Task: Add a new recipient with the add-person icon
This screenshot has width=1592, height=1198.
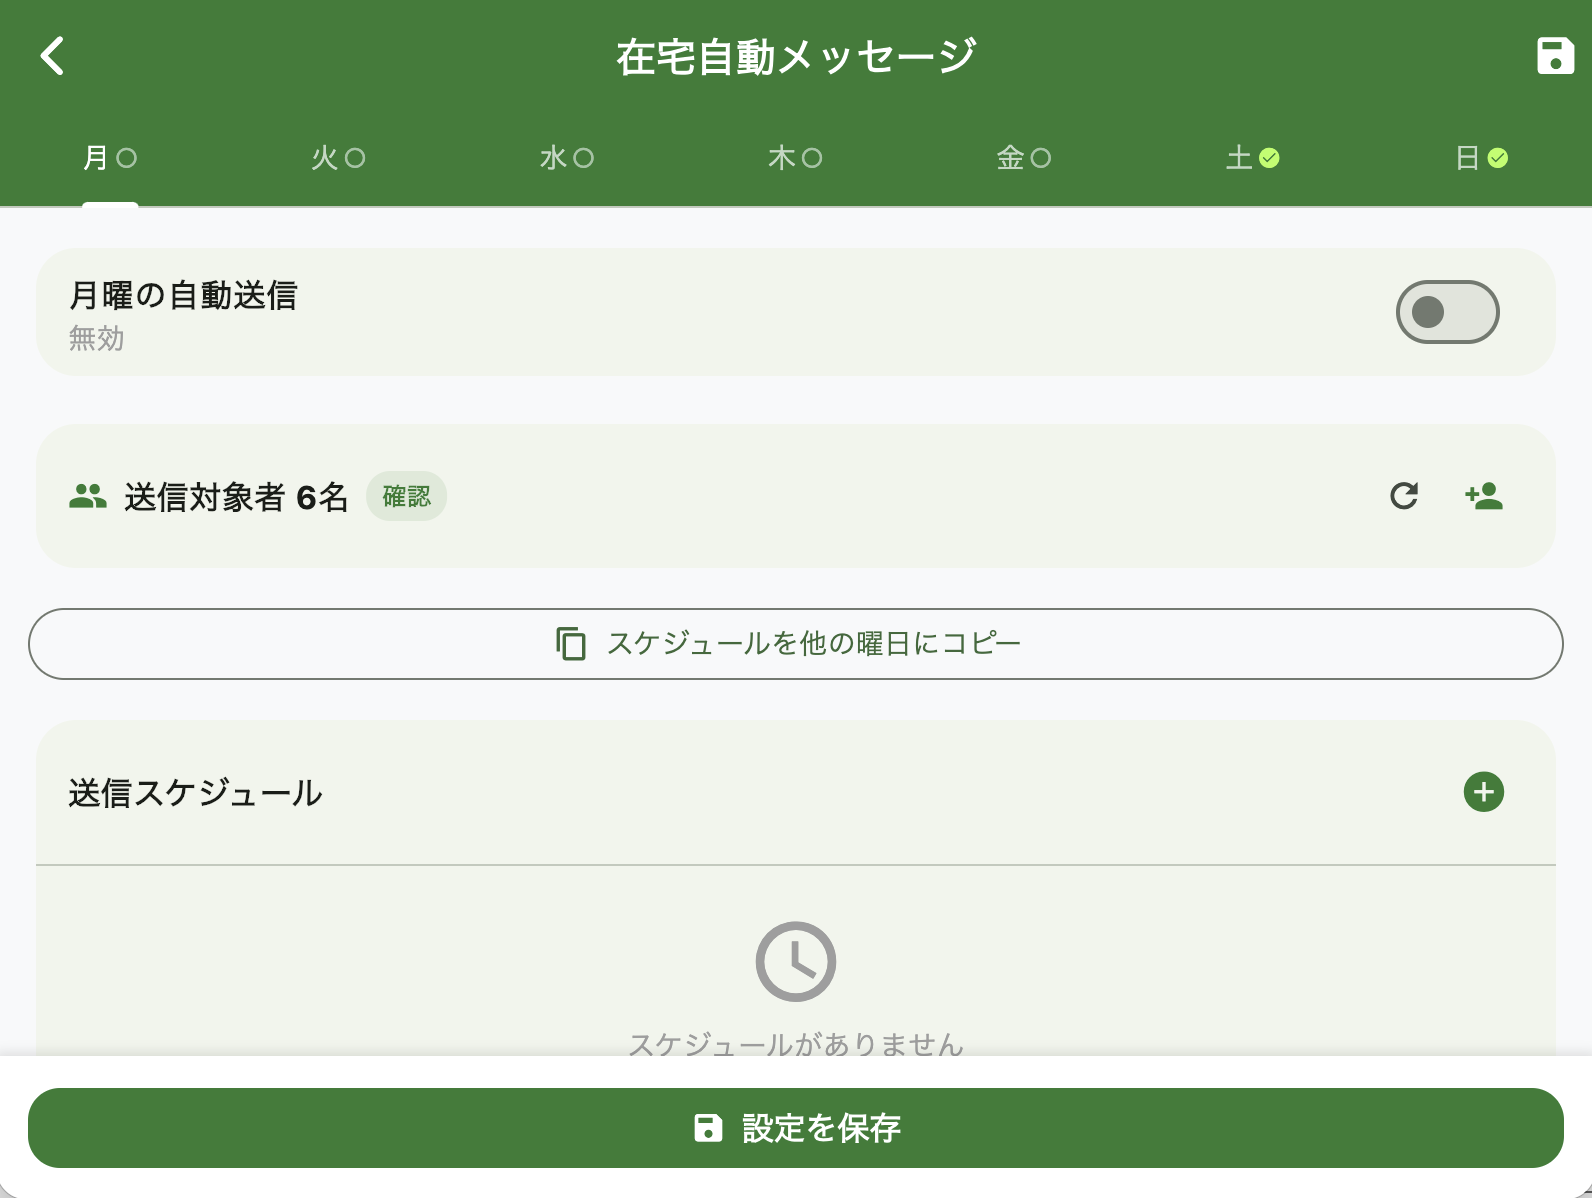Action: [x=1483, y=496]
